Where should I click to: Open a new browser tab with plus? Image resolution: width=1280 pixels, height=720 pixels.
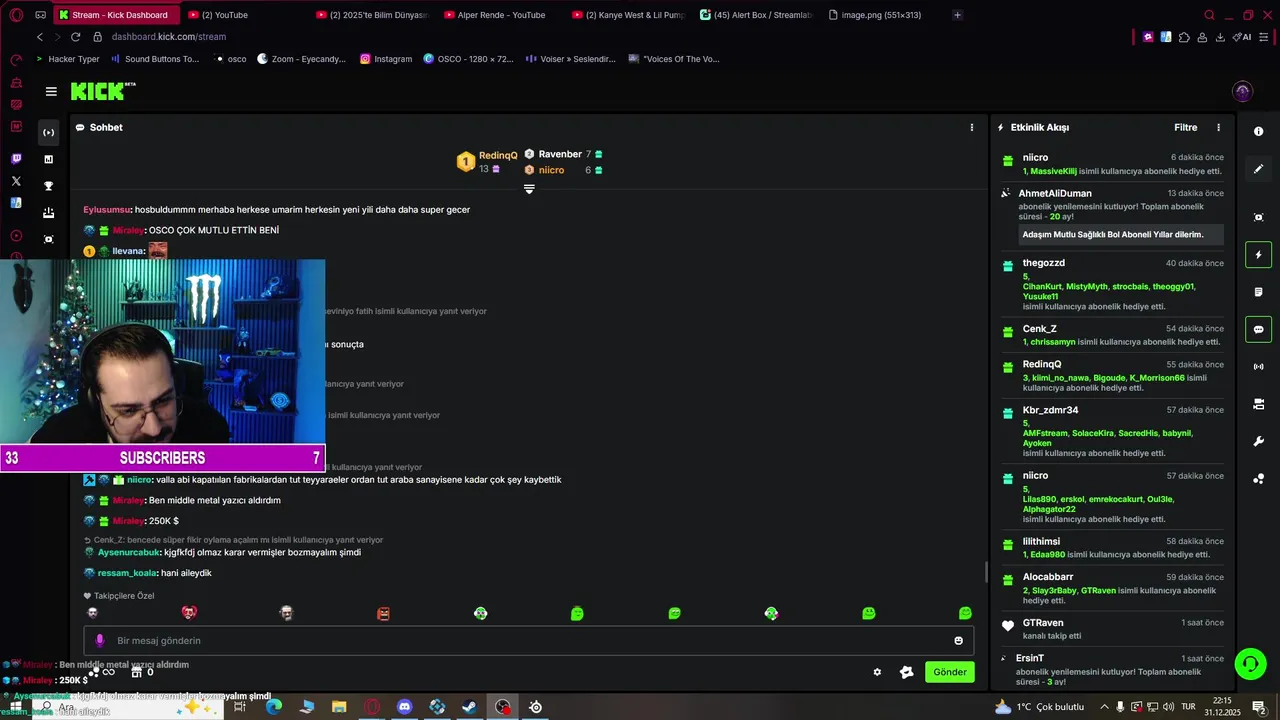click(957, 15)
